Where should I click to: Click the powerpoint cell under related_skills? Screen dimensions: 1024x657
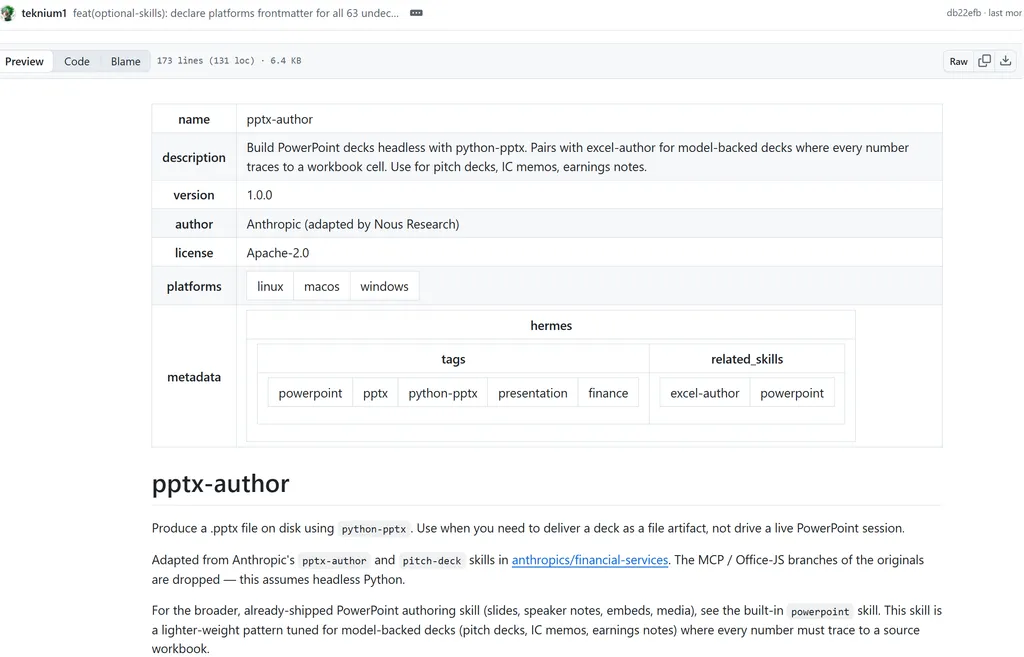tap(792, 393)
